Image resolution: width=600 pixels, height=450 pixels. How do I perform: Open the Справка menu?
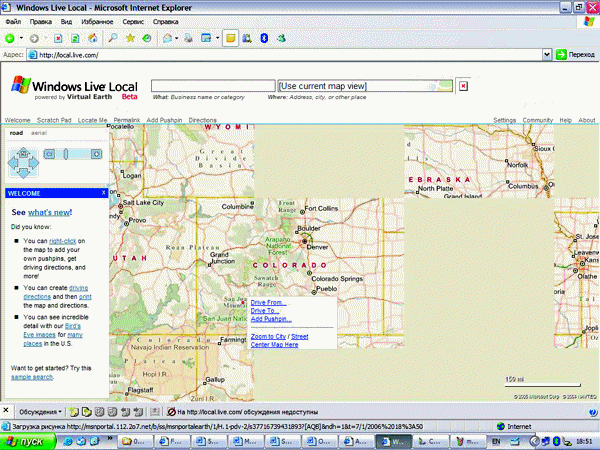(165, 22)
